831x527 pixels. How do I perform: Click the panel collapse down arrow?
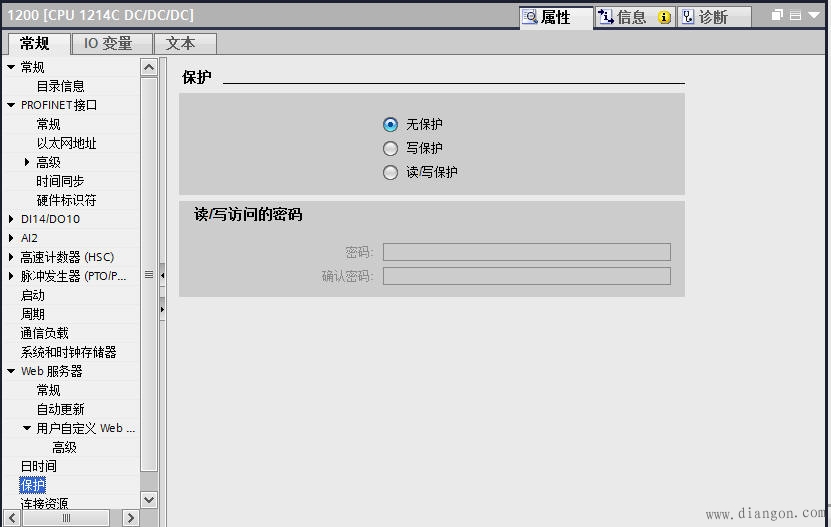[815, 16]
